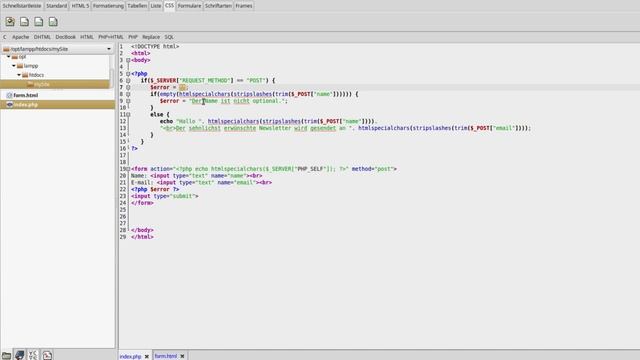The width and height of the screenshot is (640, 360).
Task: Click the htdocs folder icon in the tree
Action: click(25, 75)
